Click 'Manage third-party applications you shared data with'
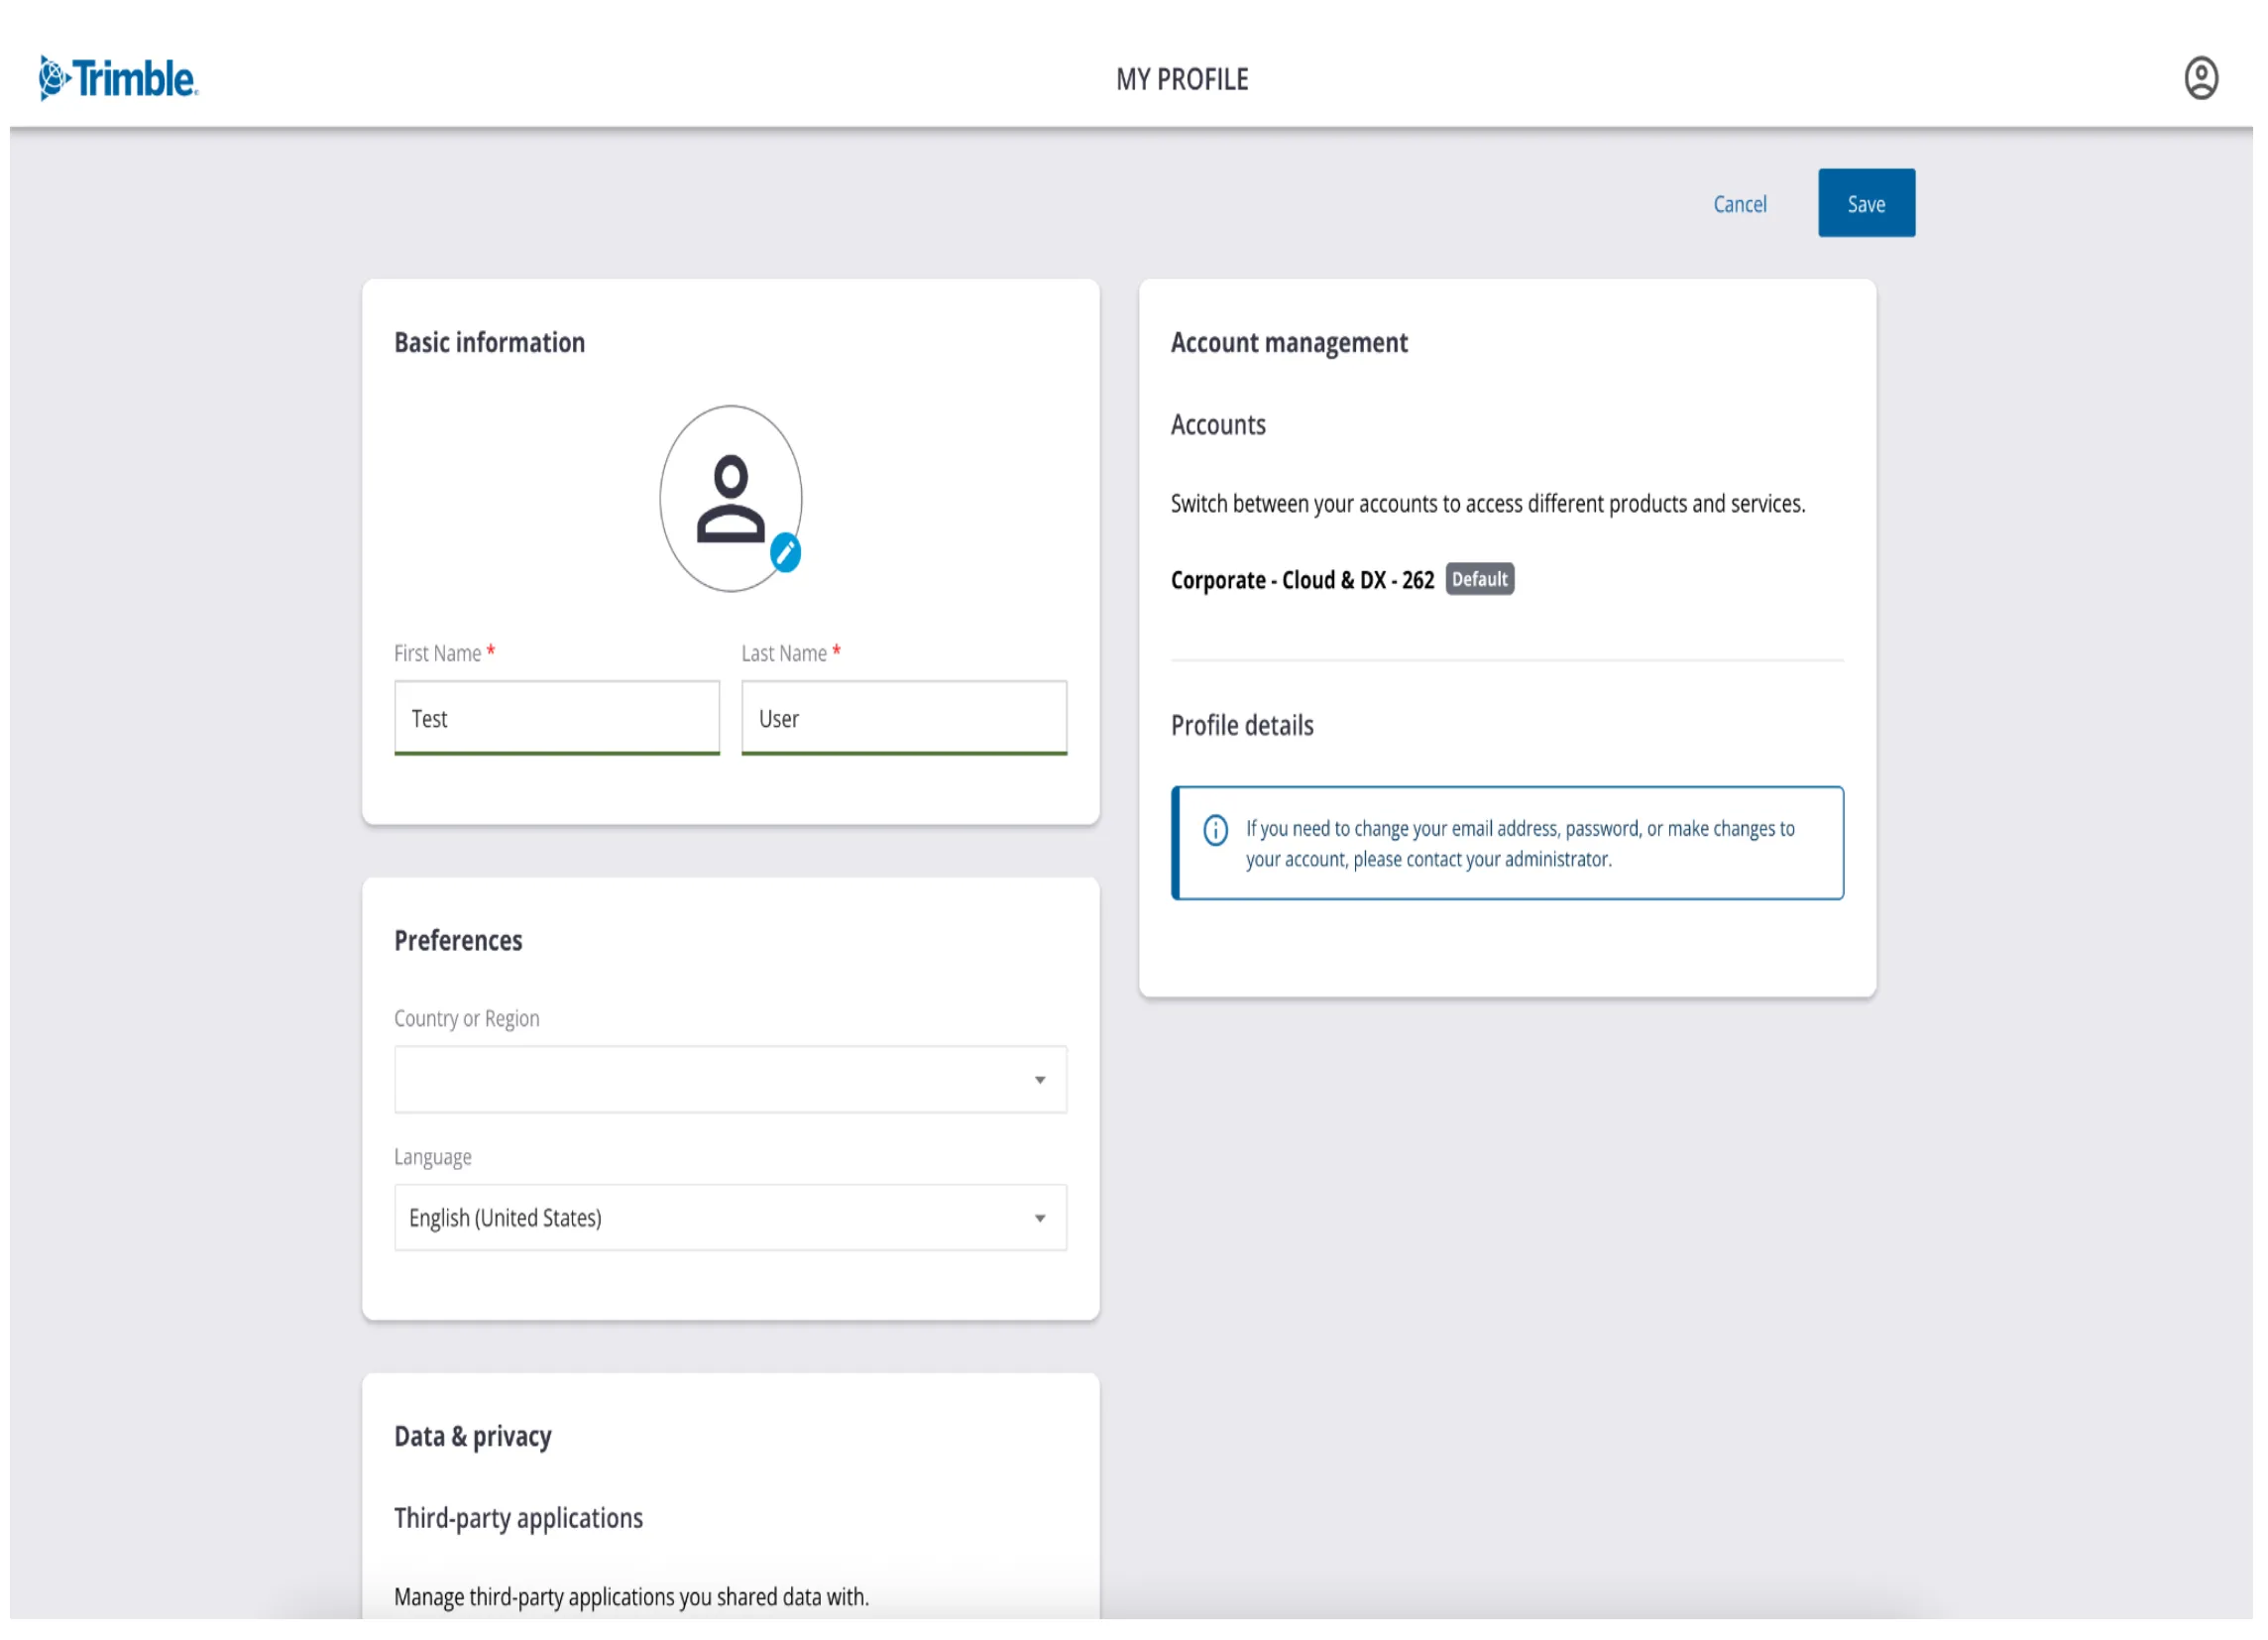The height and width of the screenshot is (1640, 2268). pos(631,1597)
